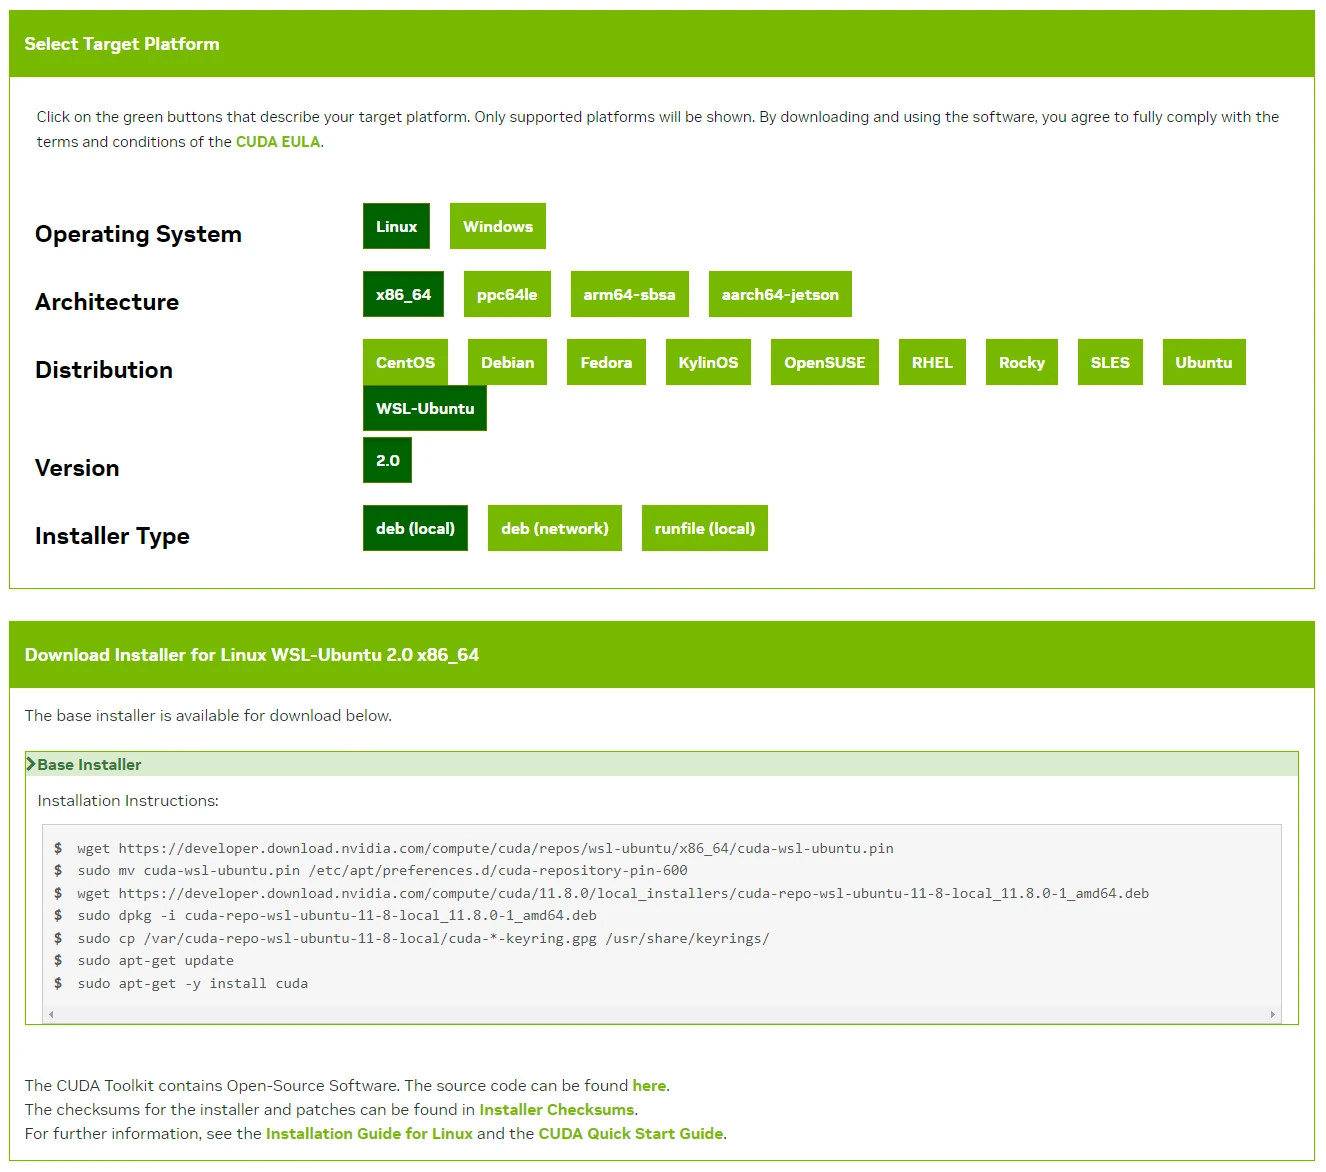Image resolution: width=1326 pixels, height=1172 pixels.
Task: Open the source code 'here' link
Action: click(x=649, y=1085)
